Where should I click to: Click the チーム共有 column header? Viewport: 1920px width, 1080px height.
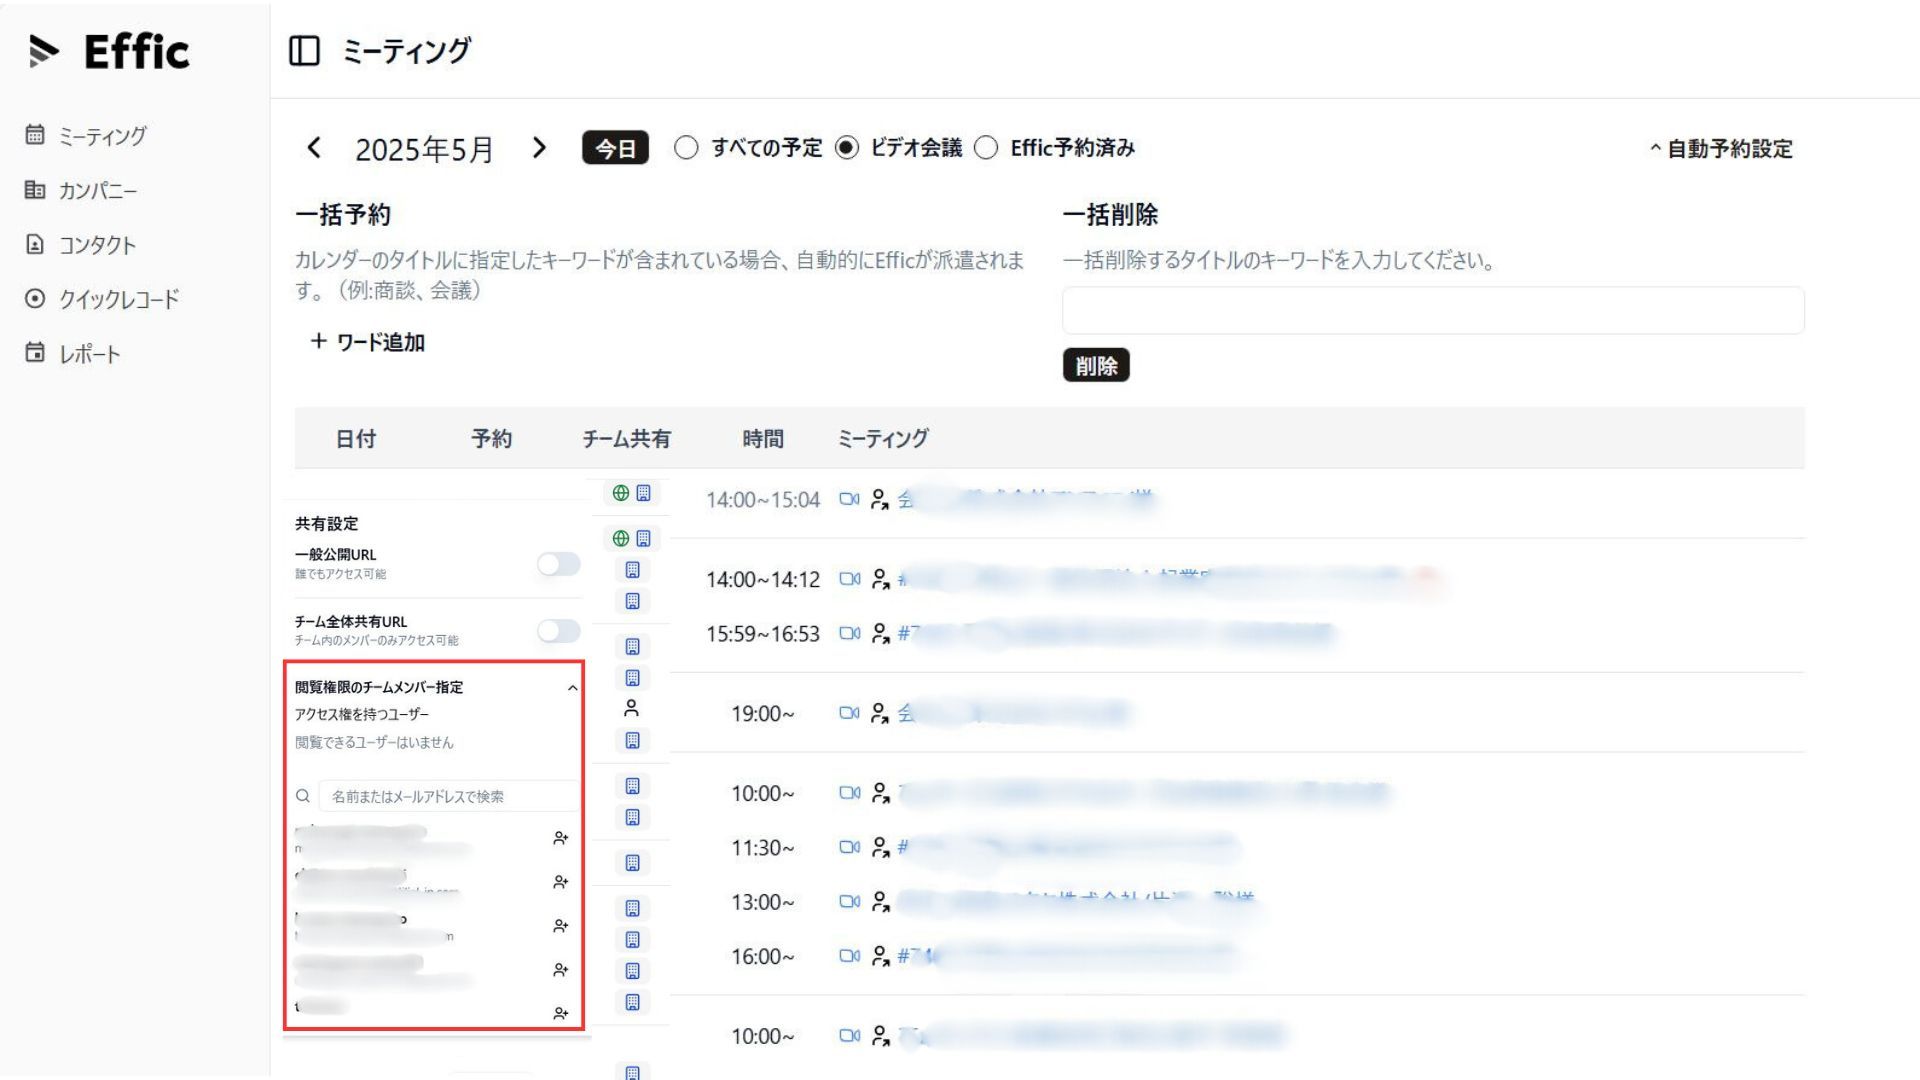627,439
